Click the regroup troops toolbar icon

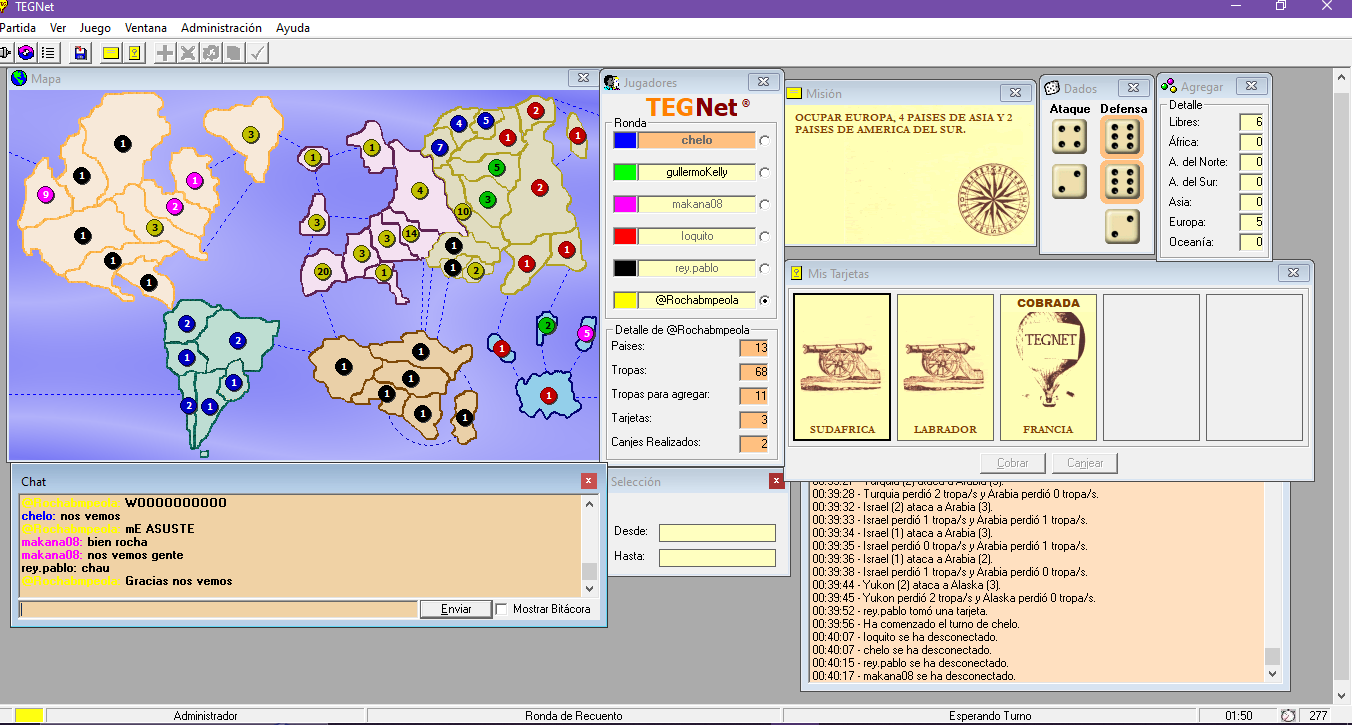pos(211,52)
